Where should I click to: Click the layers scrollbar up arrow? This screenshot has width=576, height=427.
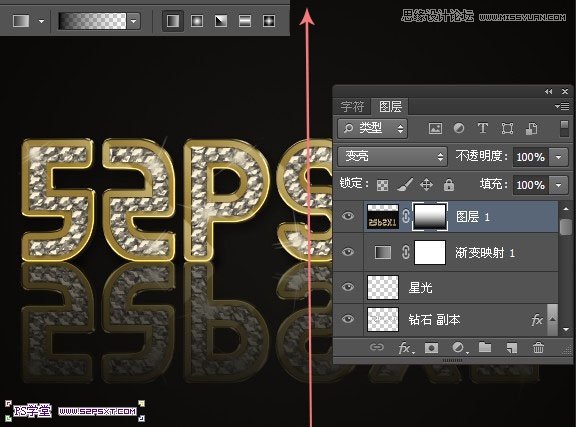click(566, 208)
